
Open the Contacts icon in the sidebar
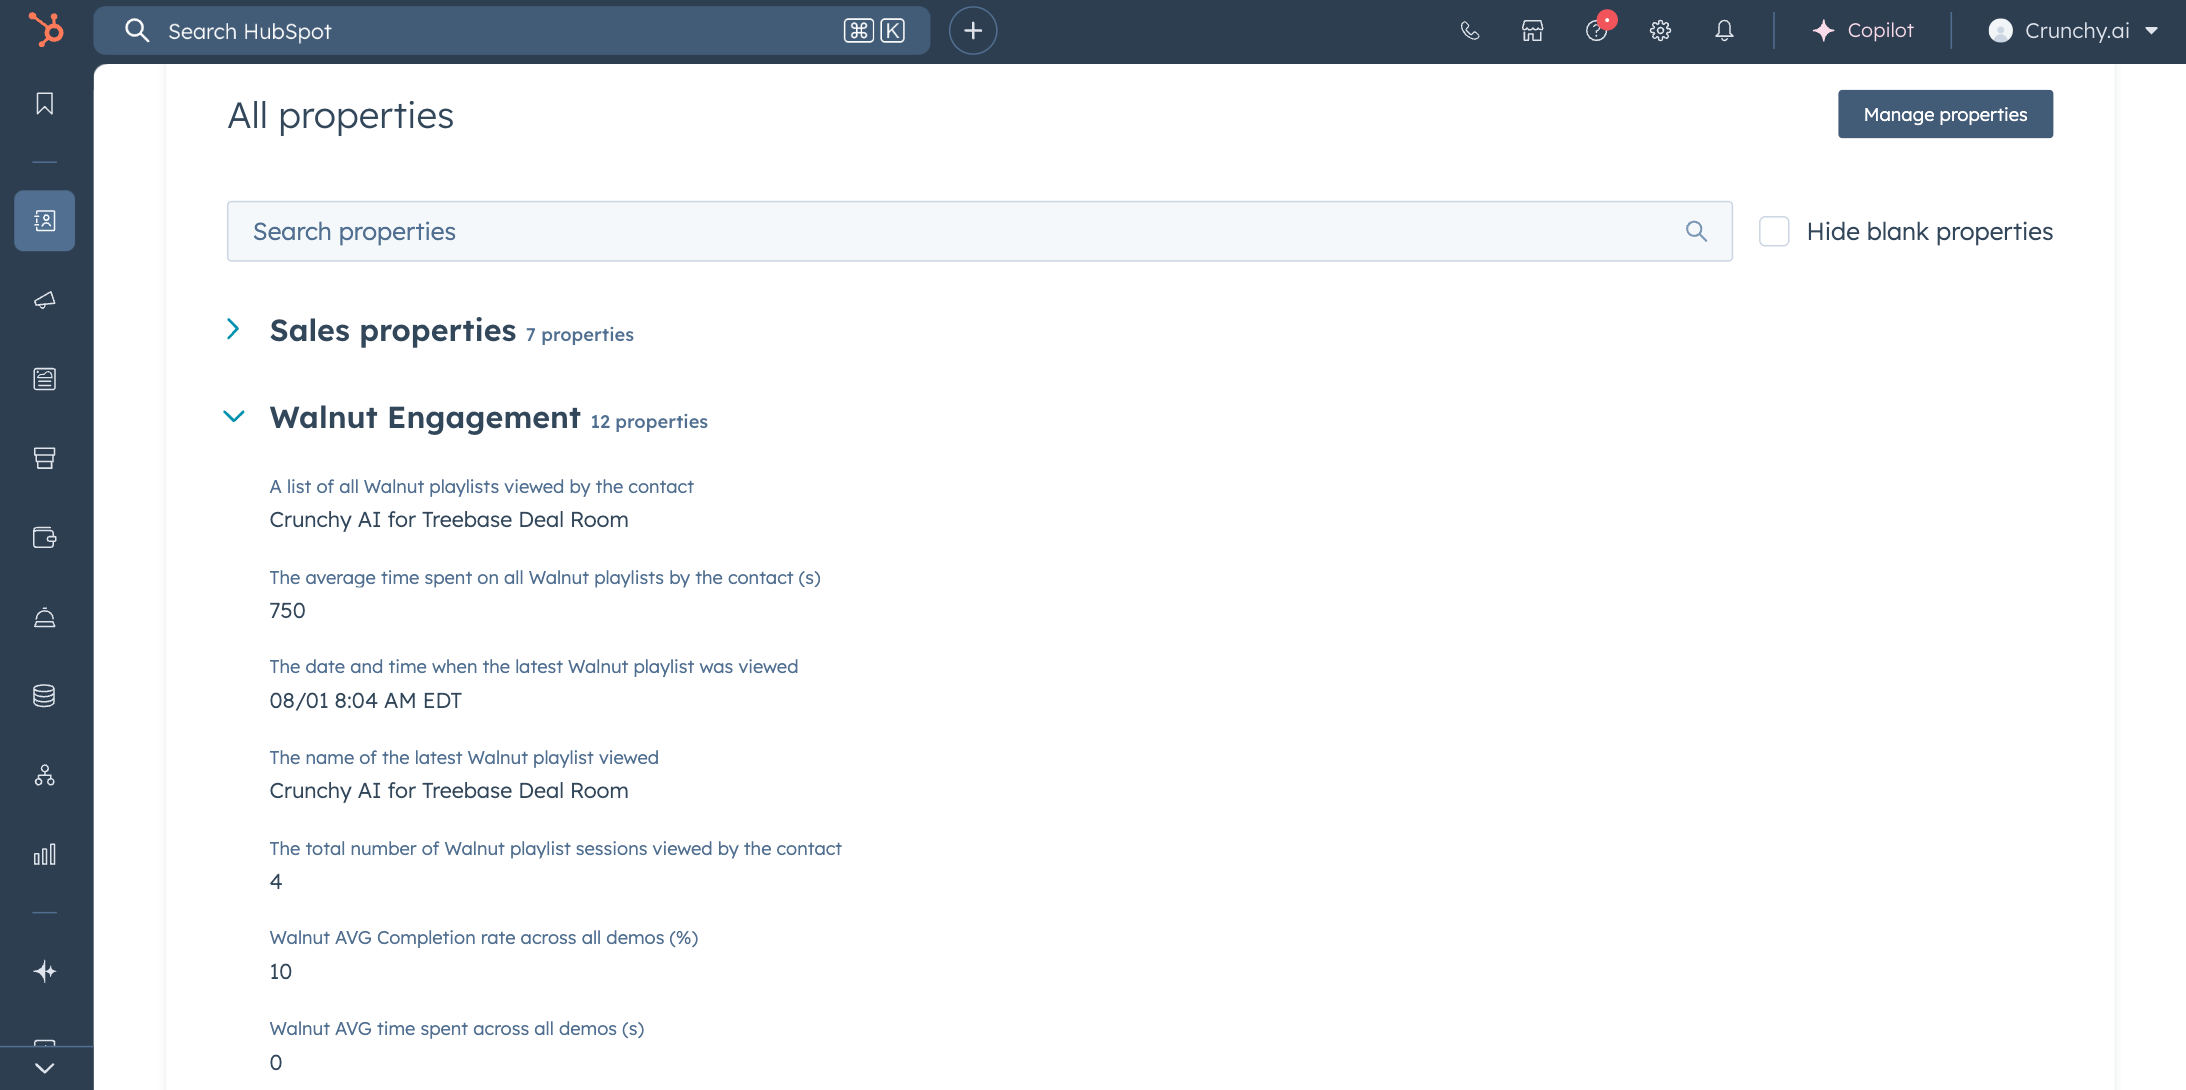pyautogui.click(x=44, y=220)
